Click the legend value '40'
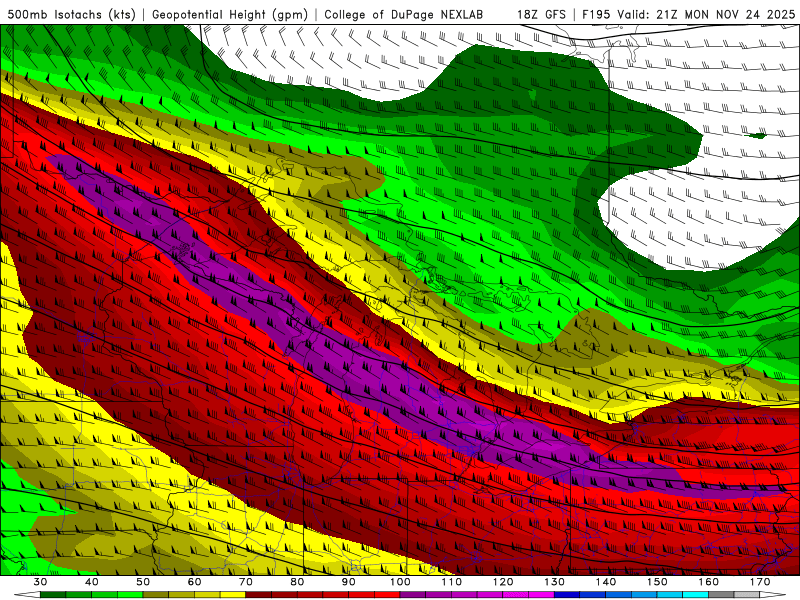The image size is (800, 600). tap(92, 582)
